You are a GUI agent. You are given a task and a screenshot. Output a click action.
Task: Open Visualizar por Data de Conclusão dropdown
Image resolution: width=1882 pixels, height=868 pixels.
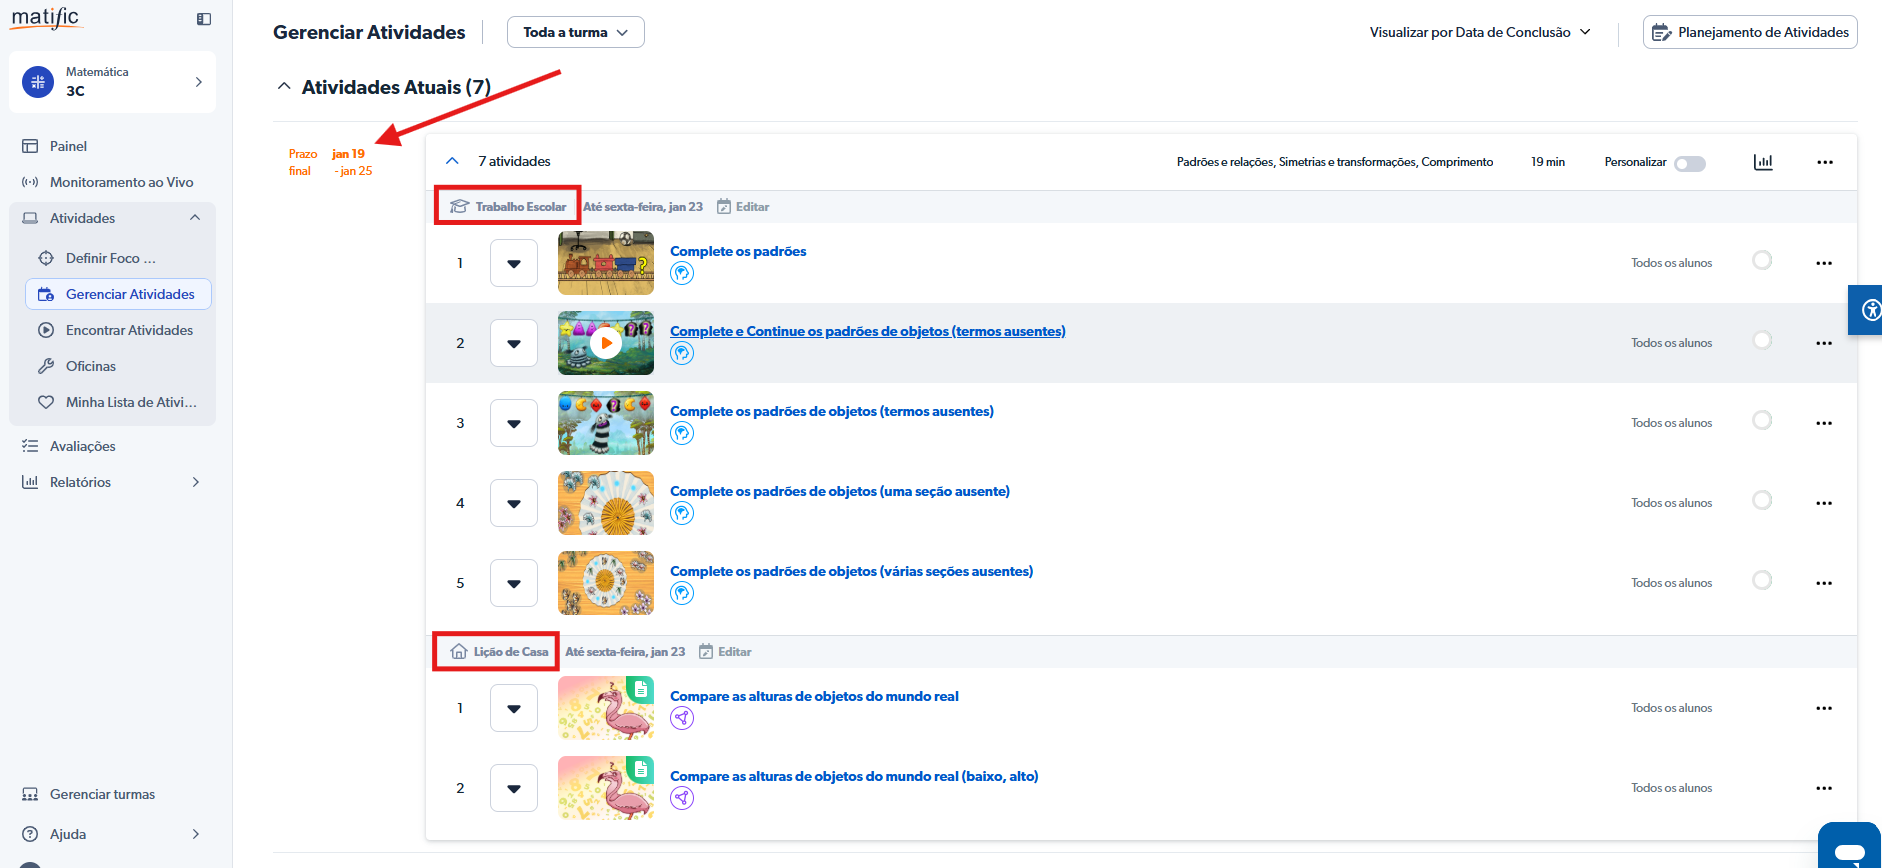(1479, 32)
